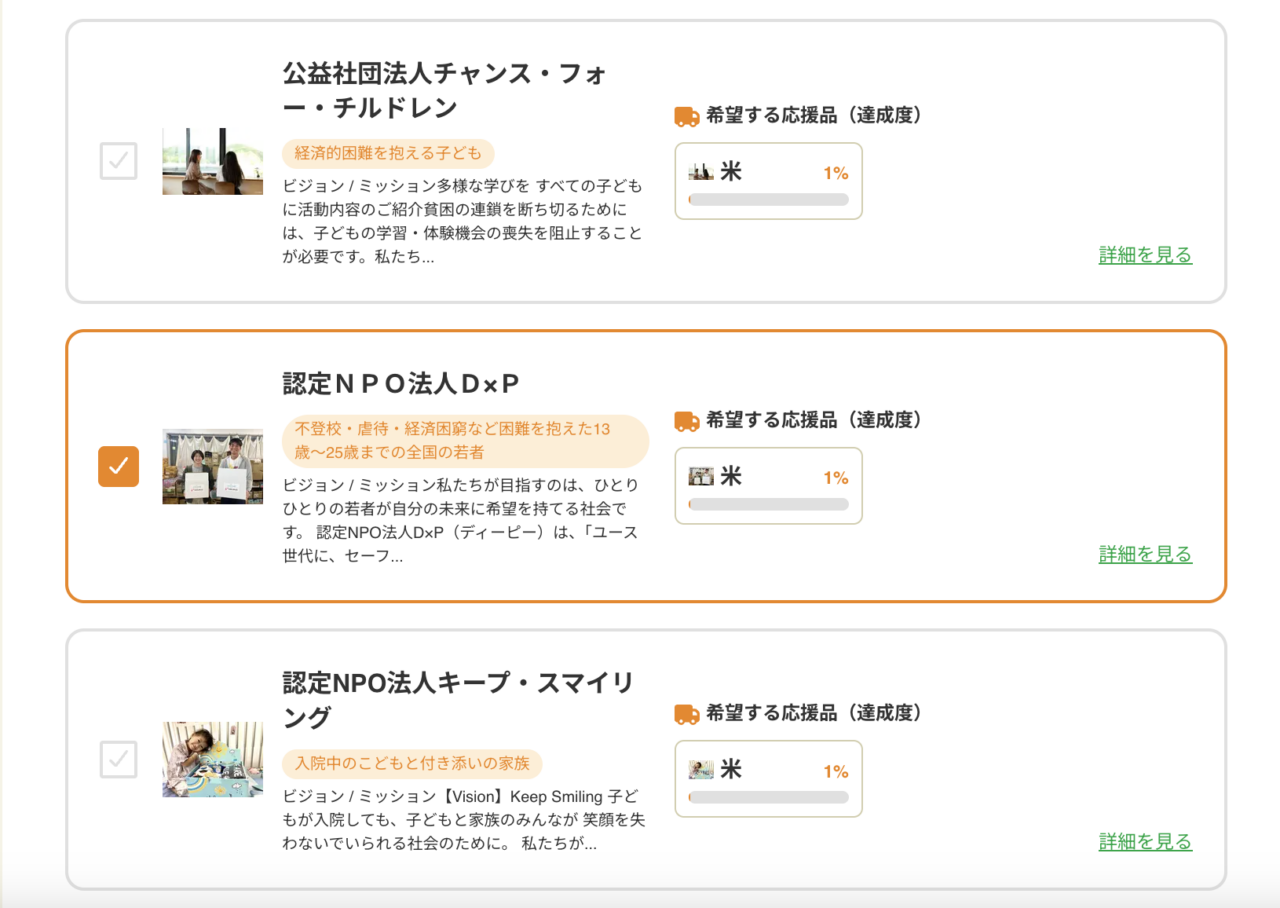Click small rice icon in Keep Smiling card
The height and width of the screenshot is (908, 1280).
(701, 769)
